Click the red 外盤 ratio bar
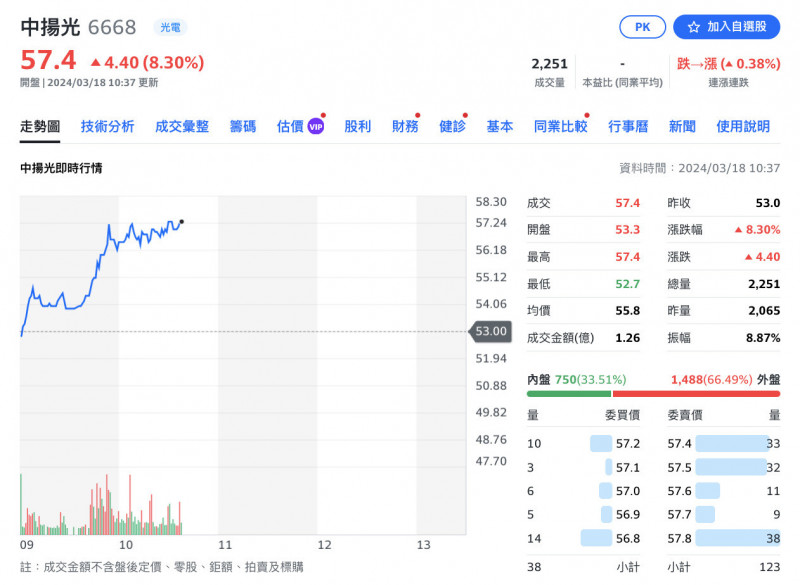800x585 pixels. [710, 394]
